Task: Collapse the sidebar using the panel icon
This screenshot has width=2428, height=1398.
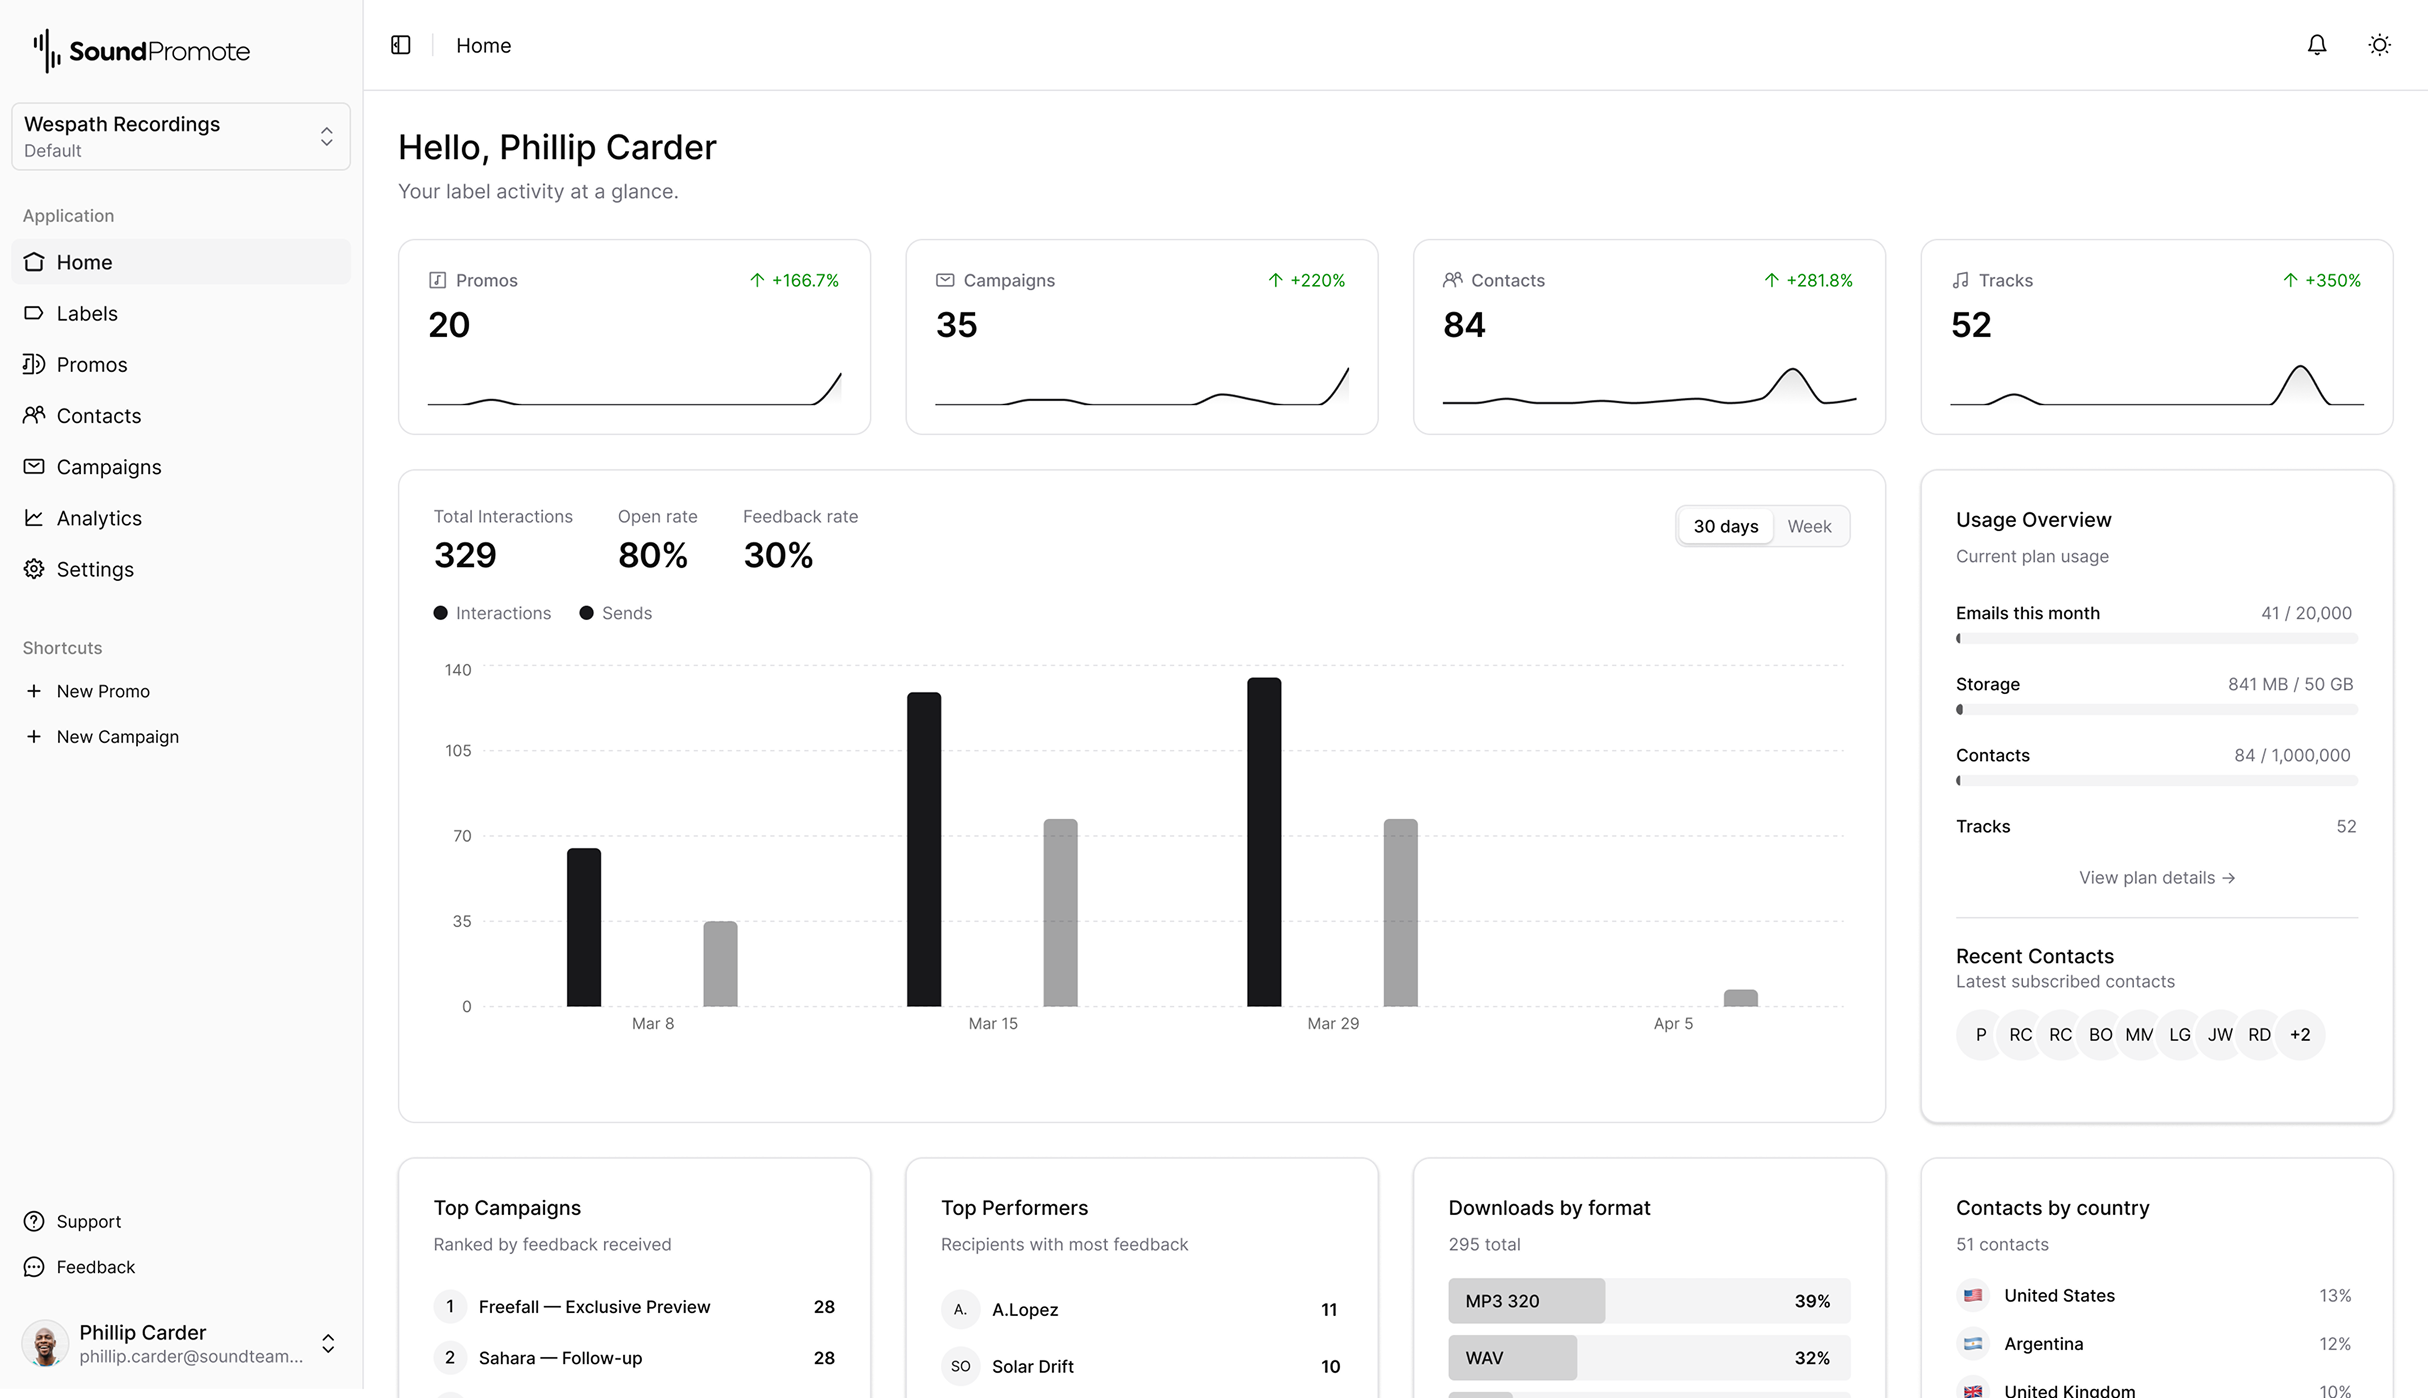Action: coord(400,44)
